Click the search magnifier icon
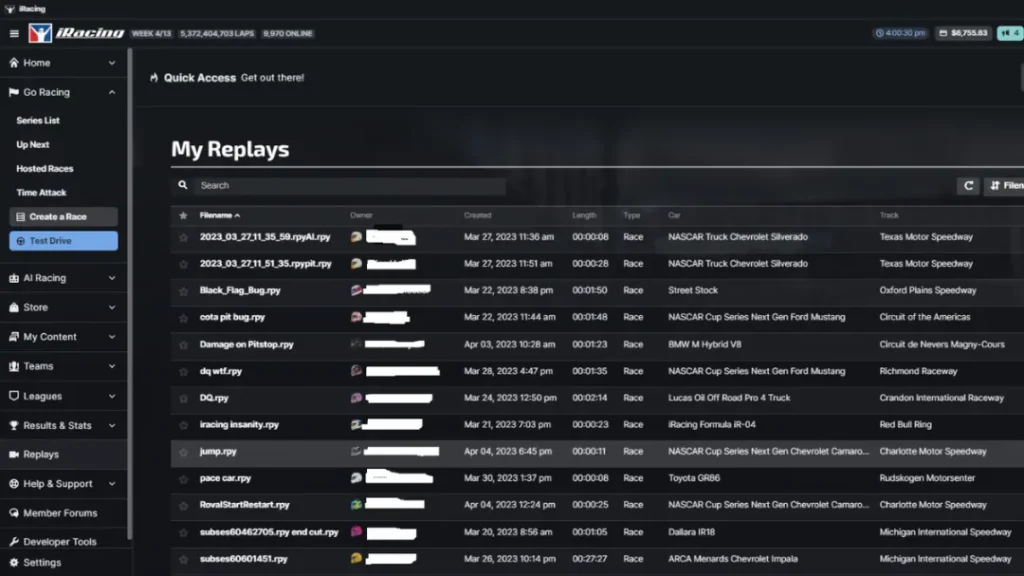The width and height of the screenshot is (1024, 576). coord(183,185)
